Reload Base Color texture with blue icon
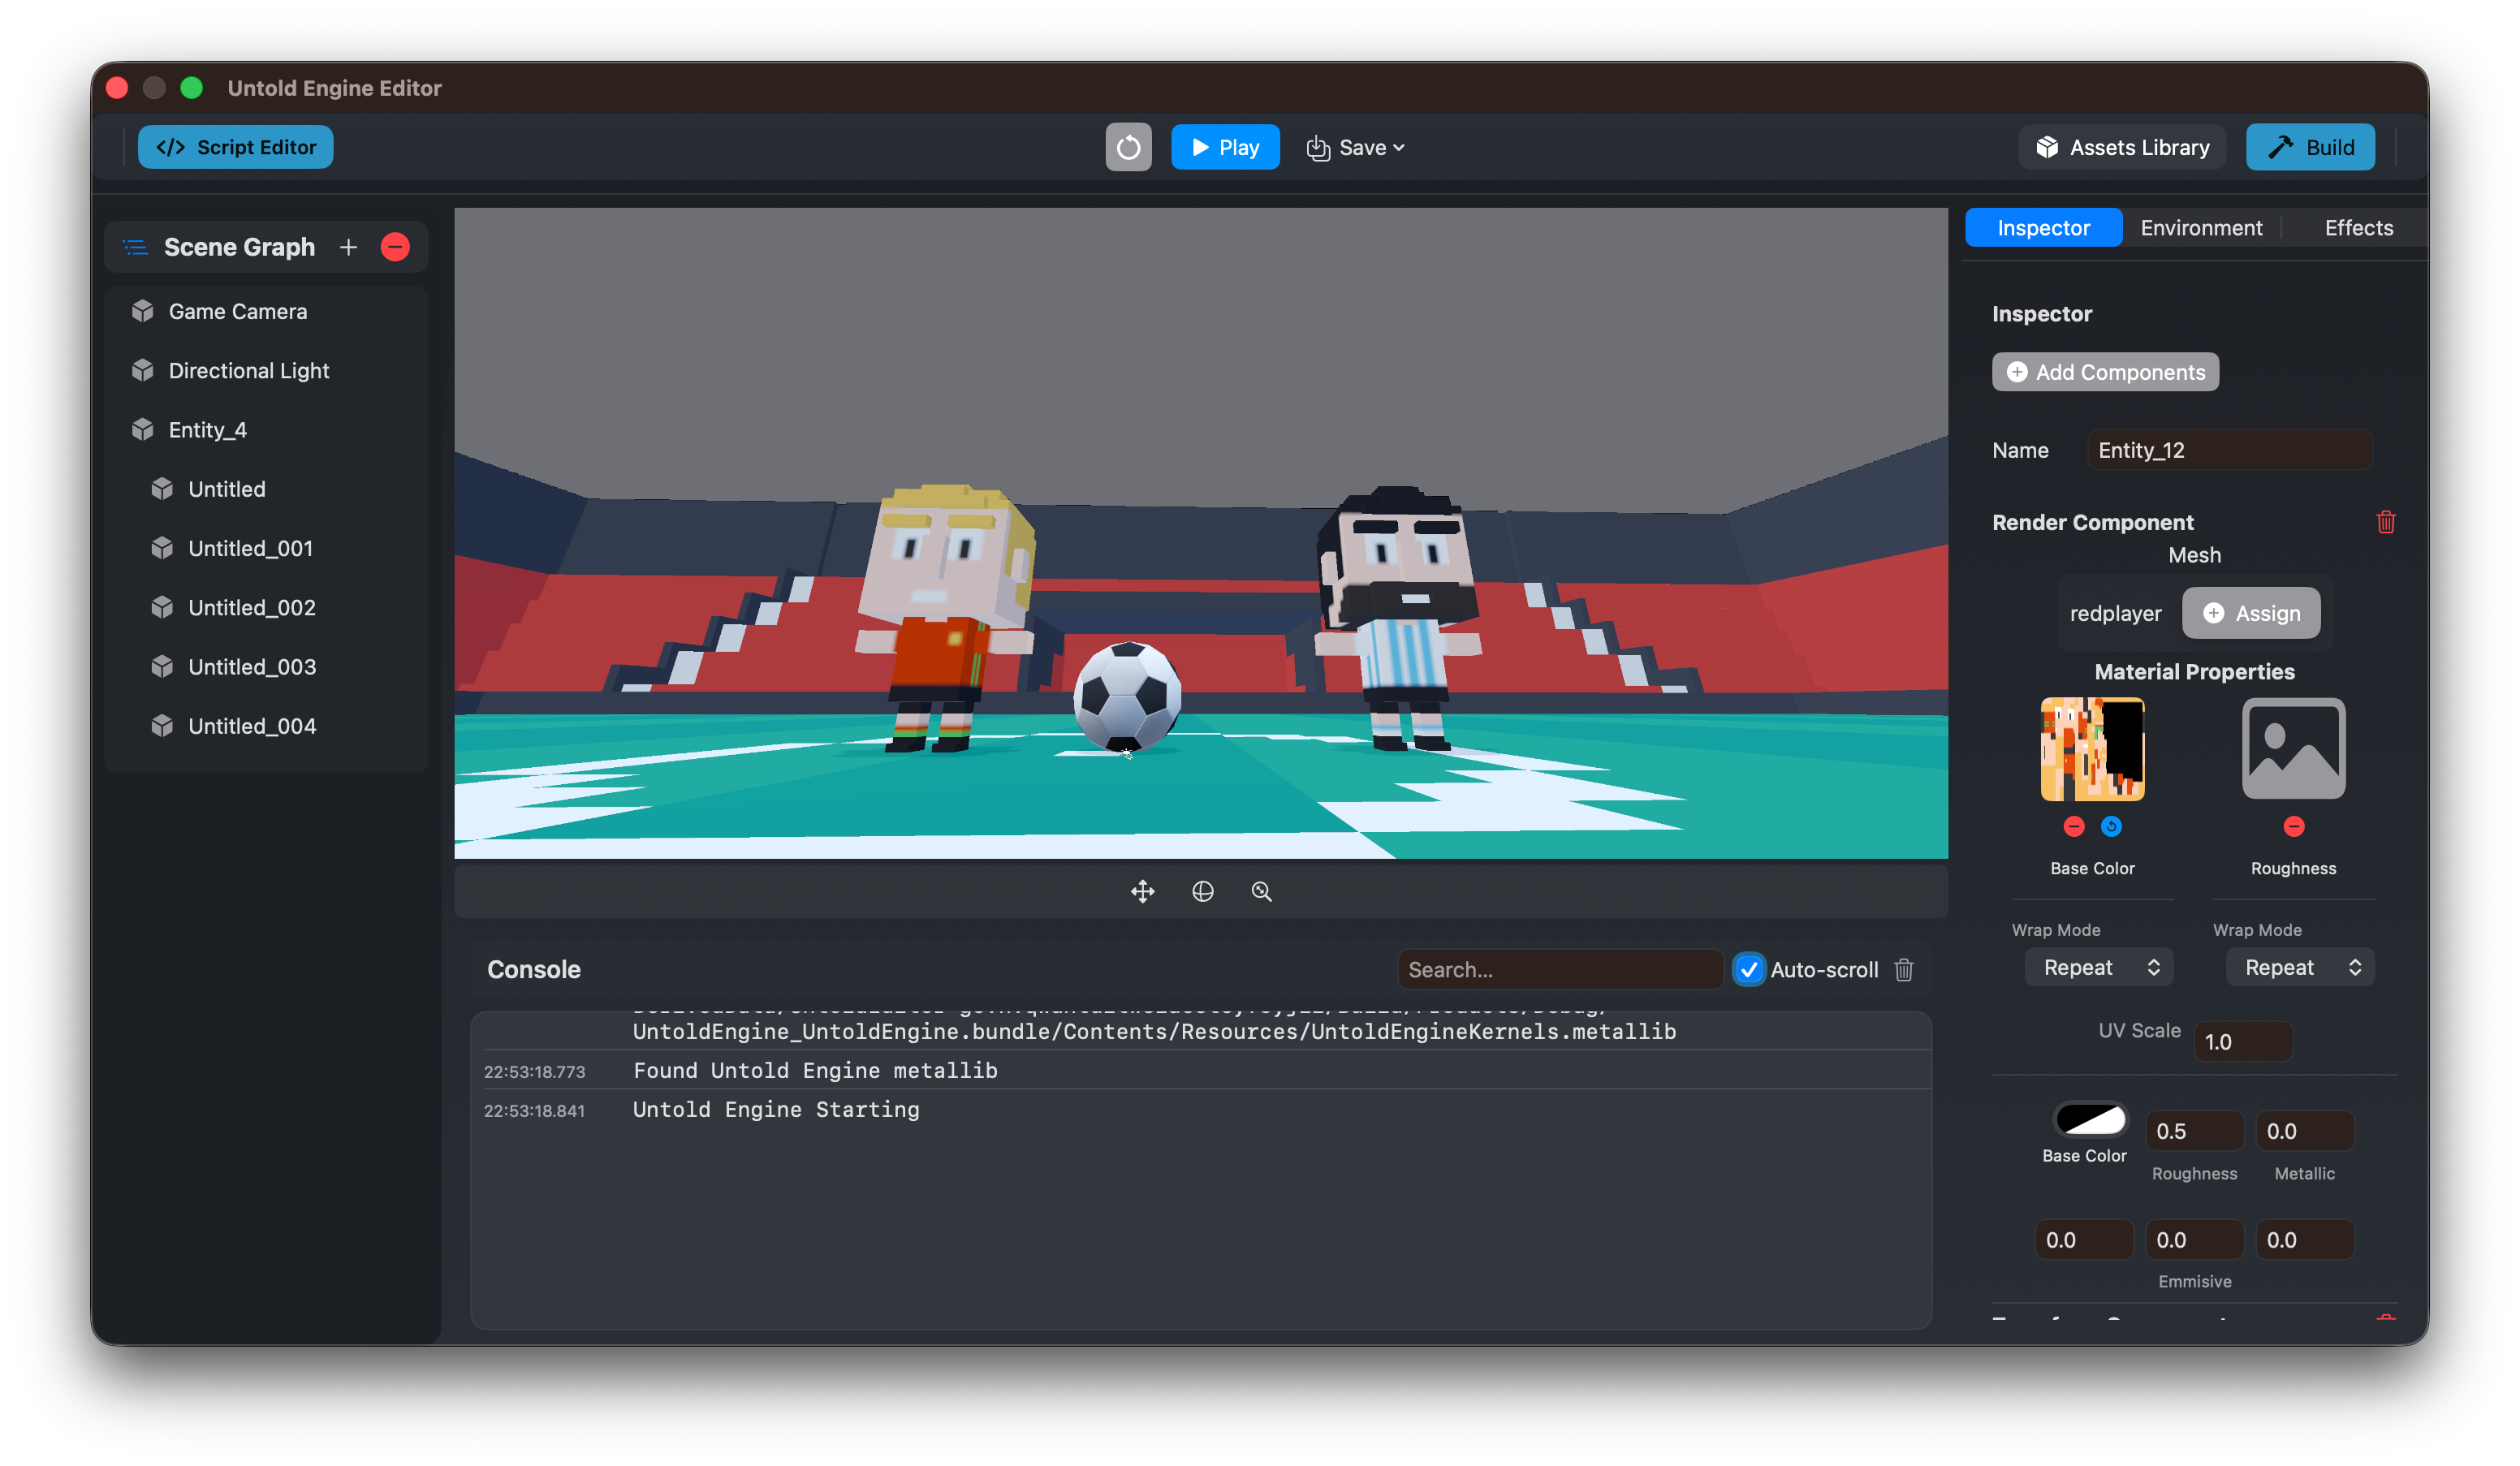Viewport: 2520px width, 1466px height. pyautogui.click(x=2111, y=826)
